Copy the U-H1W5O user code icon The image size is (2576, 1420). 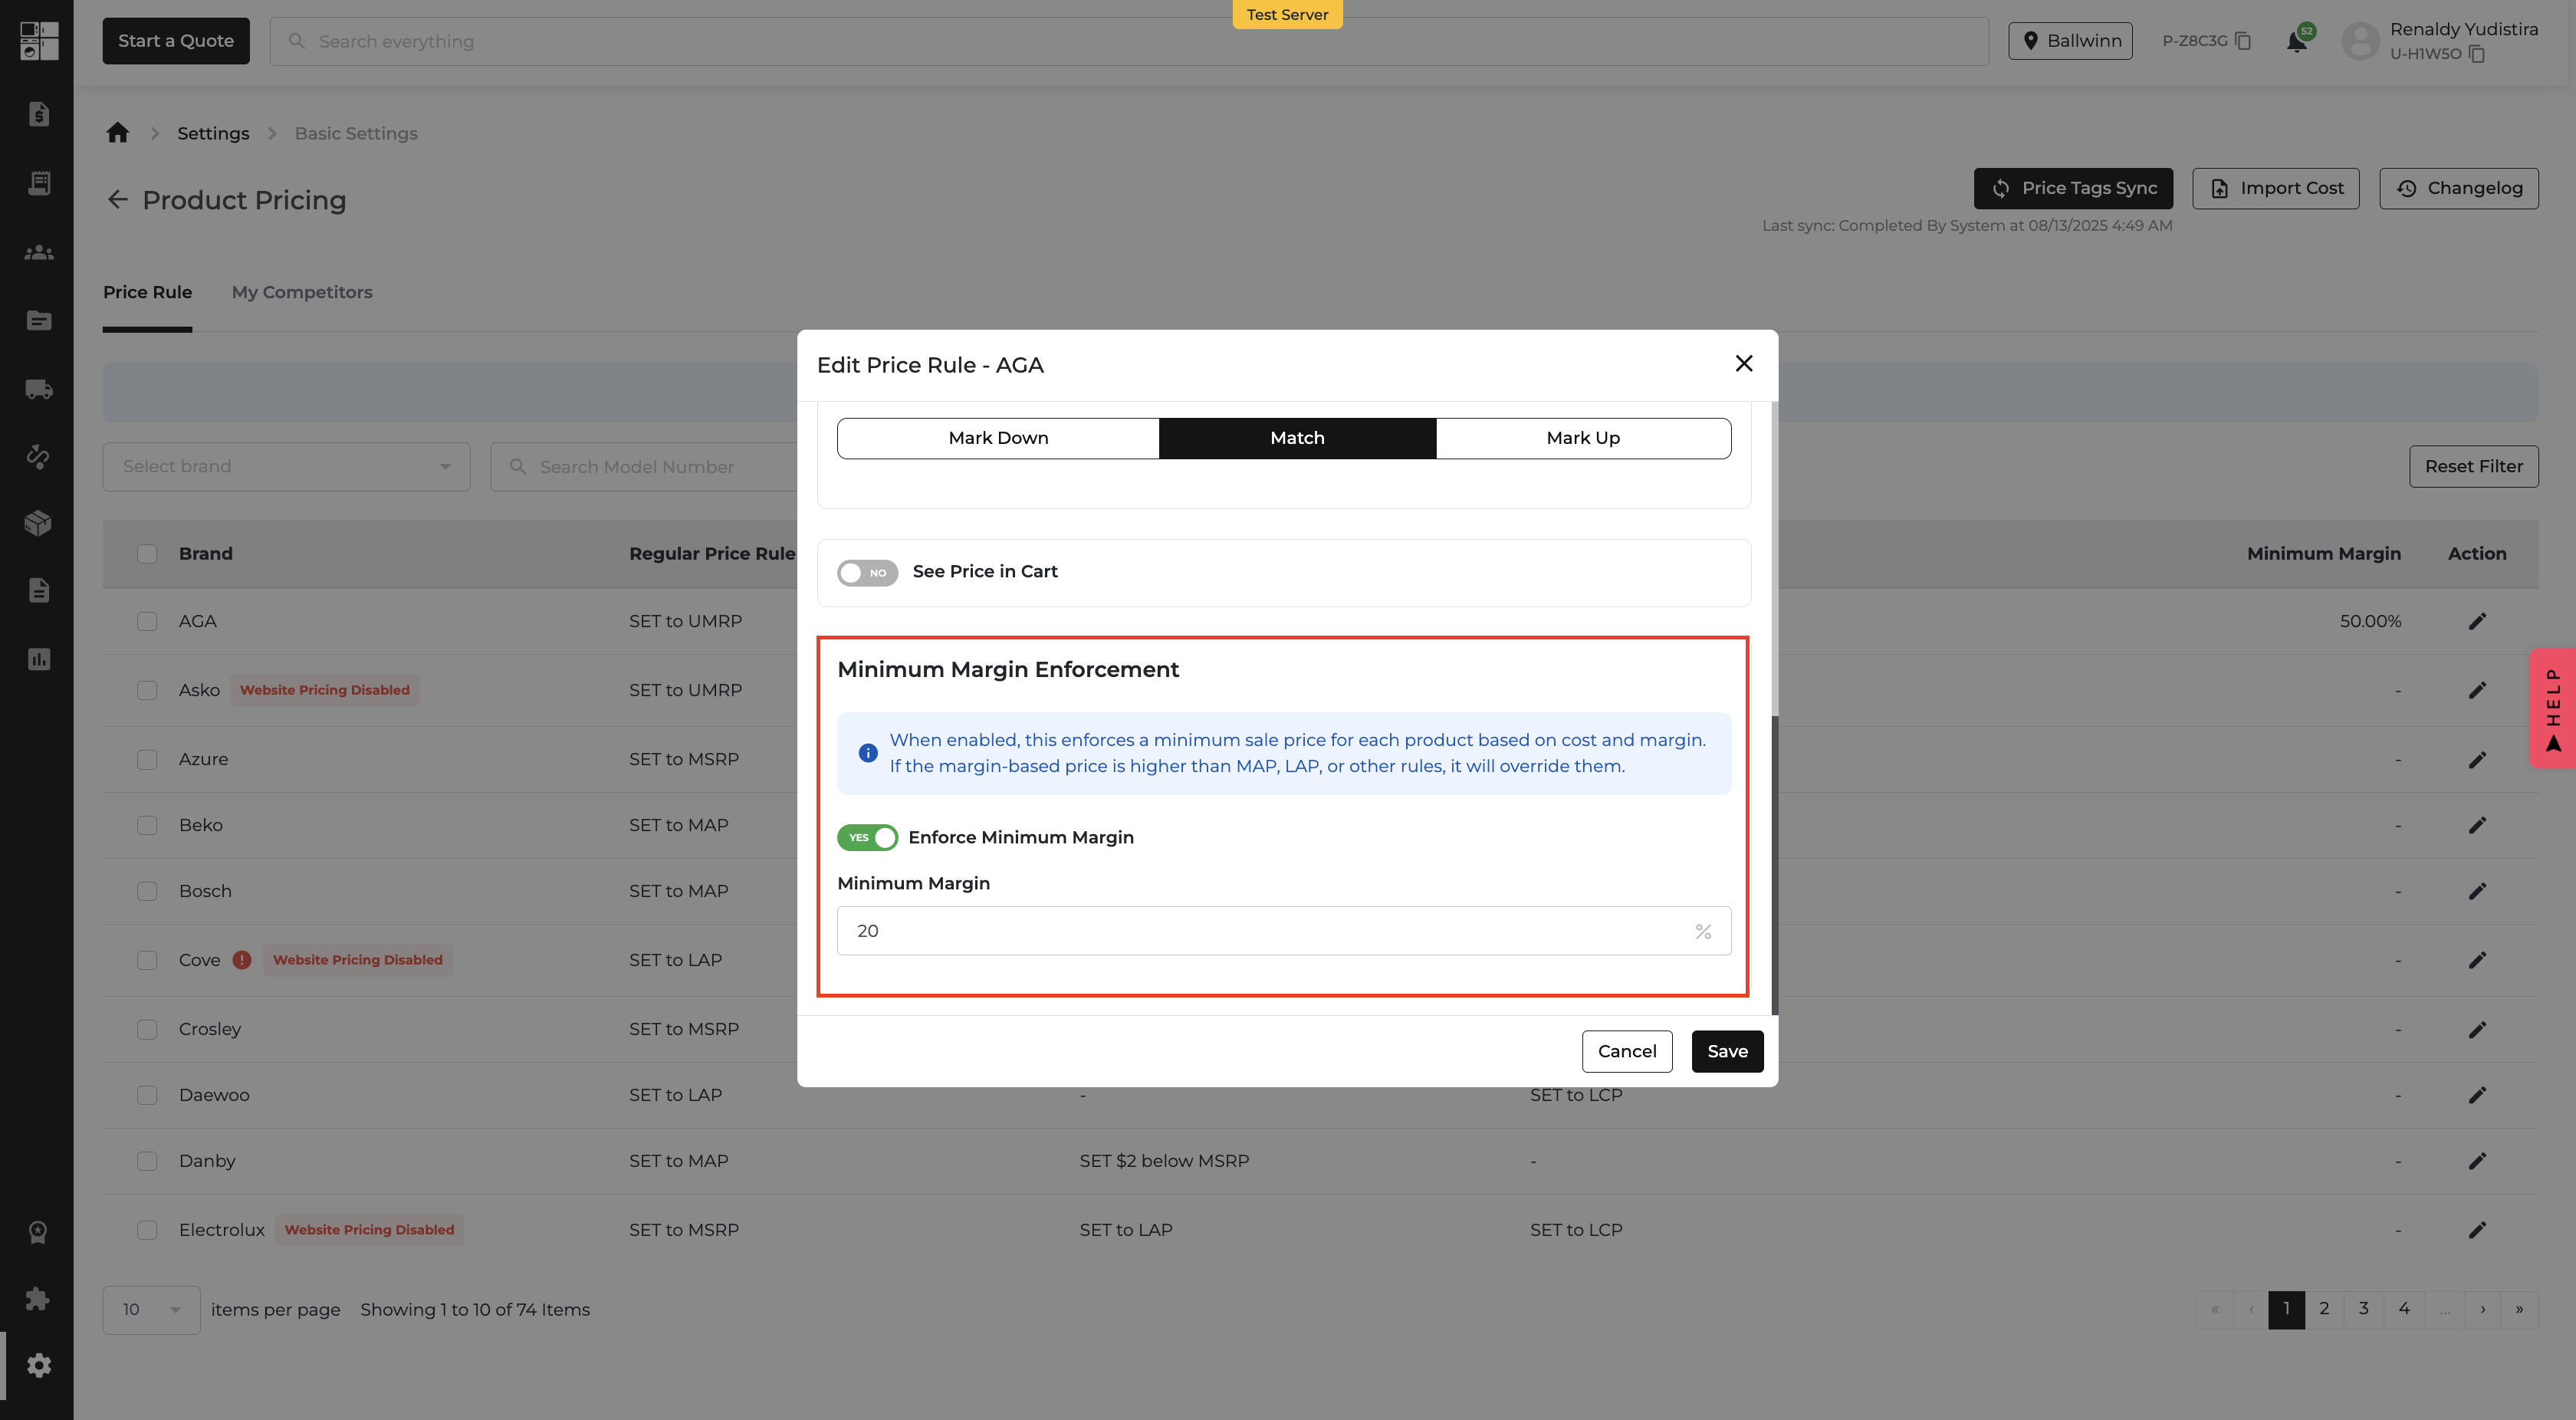click(2477, 54)
